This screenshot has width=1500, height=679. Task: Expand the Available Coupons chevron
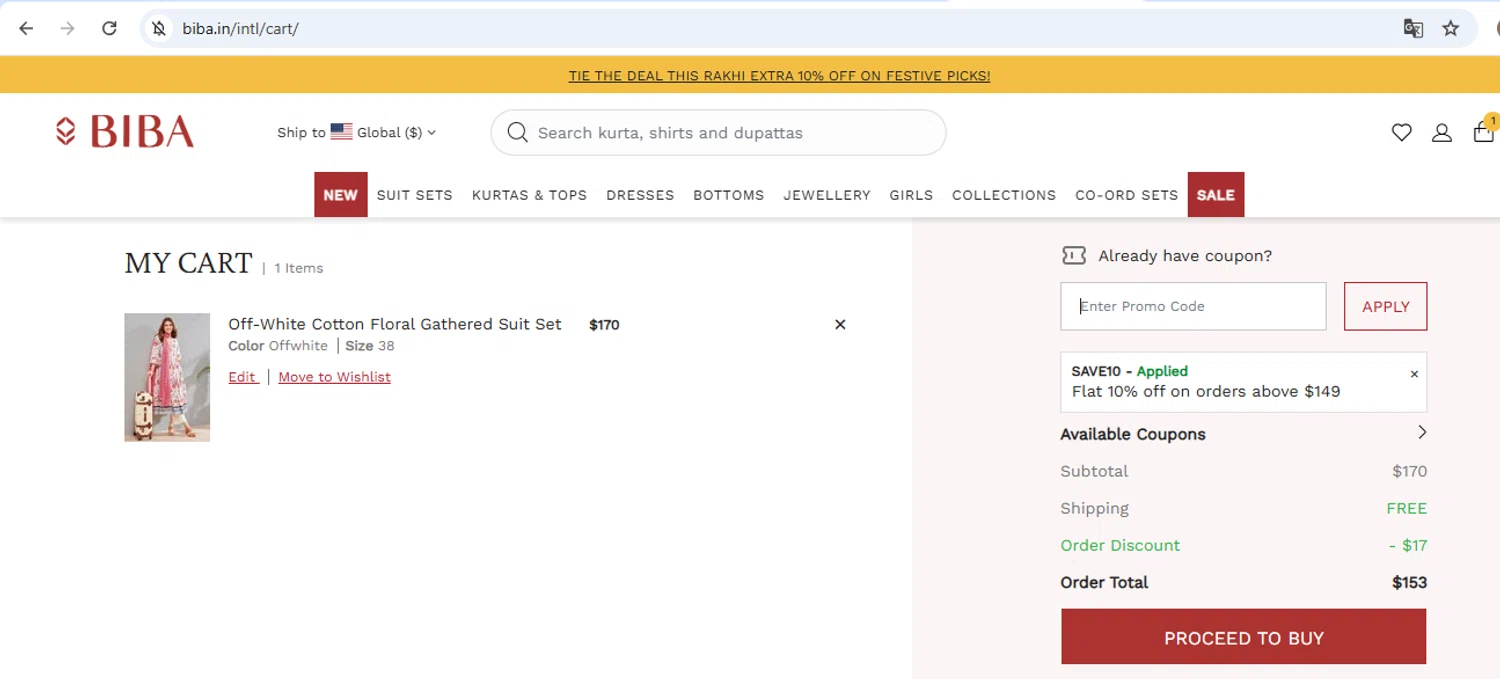pos(1422,432)
